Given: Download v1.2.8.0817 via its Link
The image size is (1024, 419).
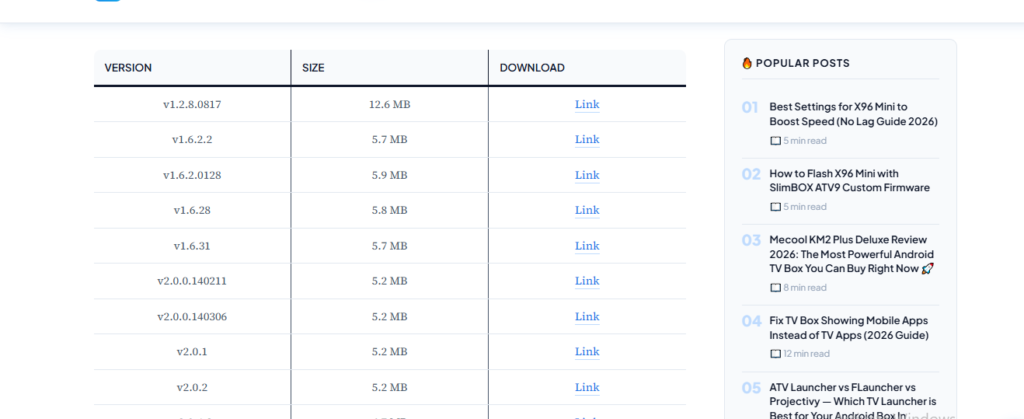Looking at the screenshot, I should [587, 104].
